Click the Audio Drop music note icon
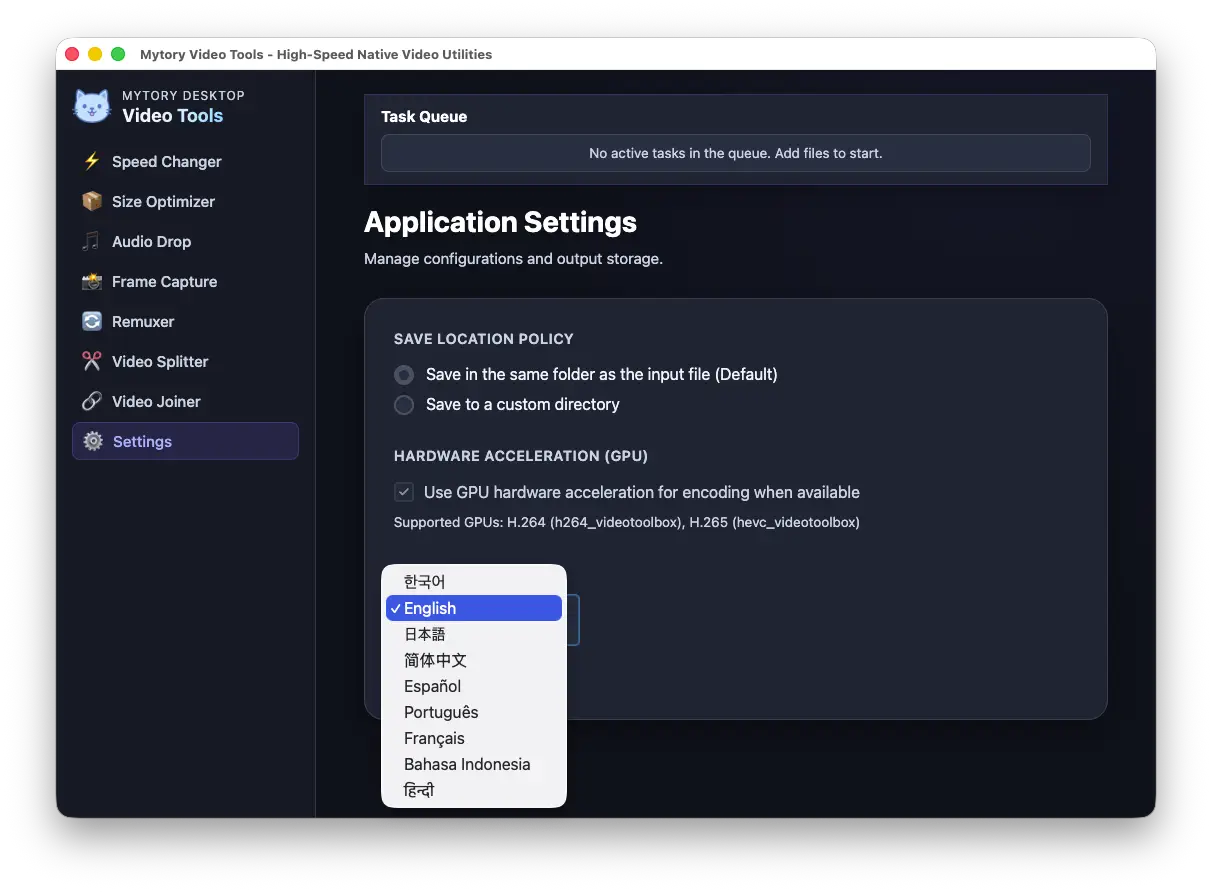The height and width of the screenshot is (892, 1212). [92, 242]
